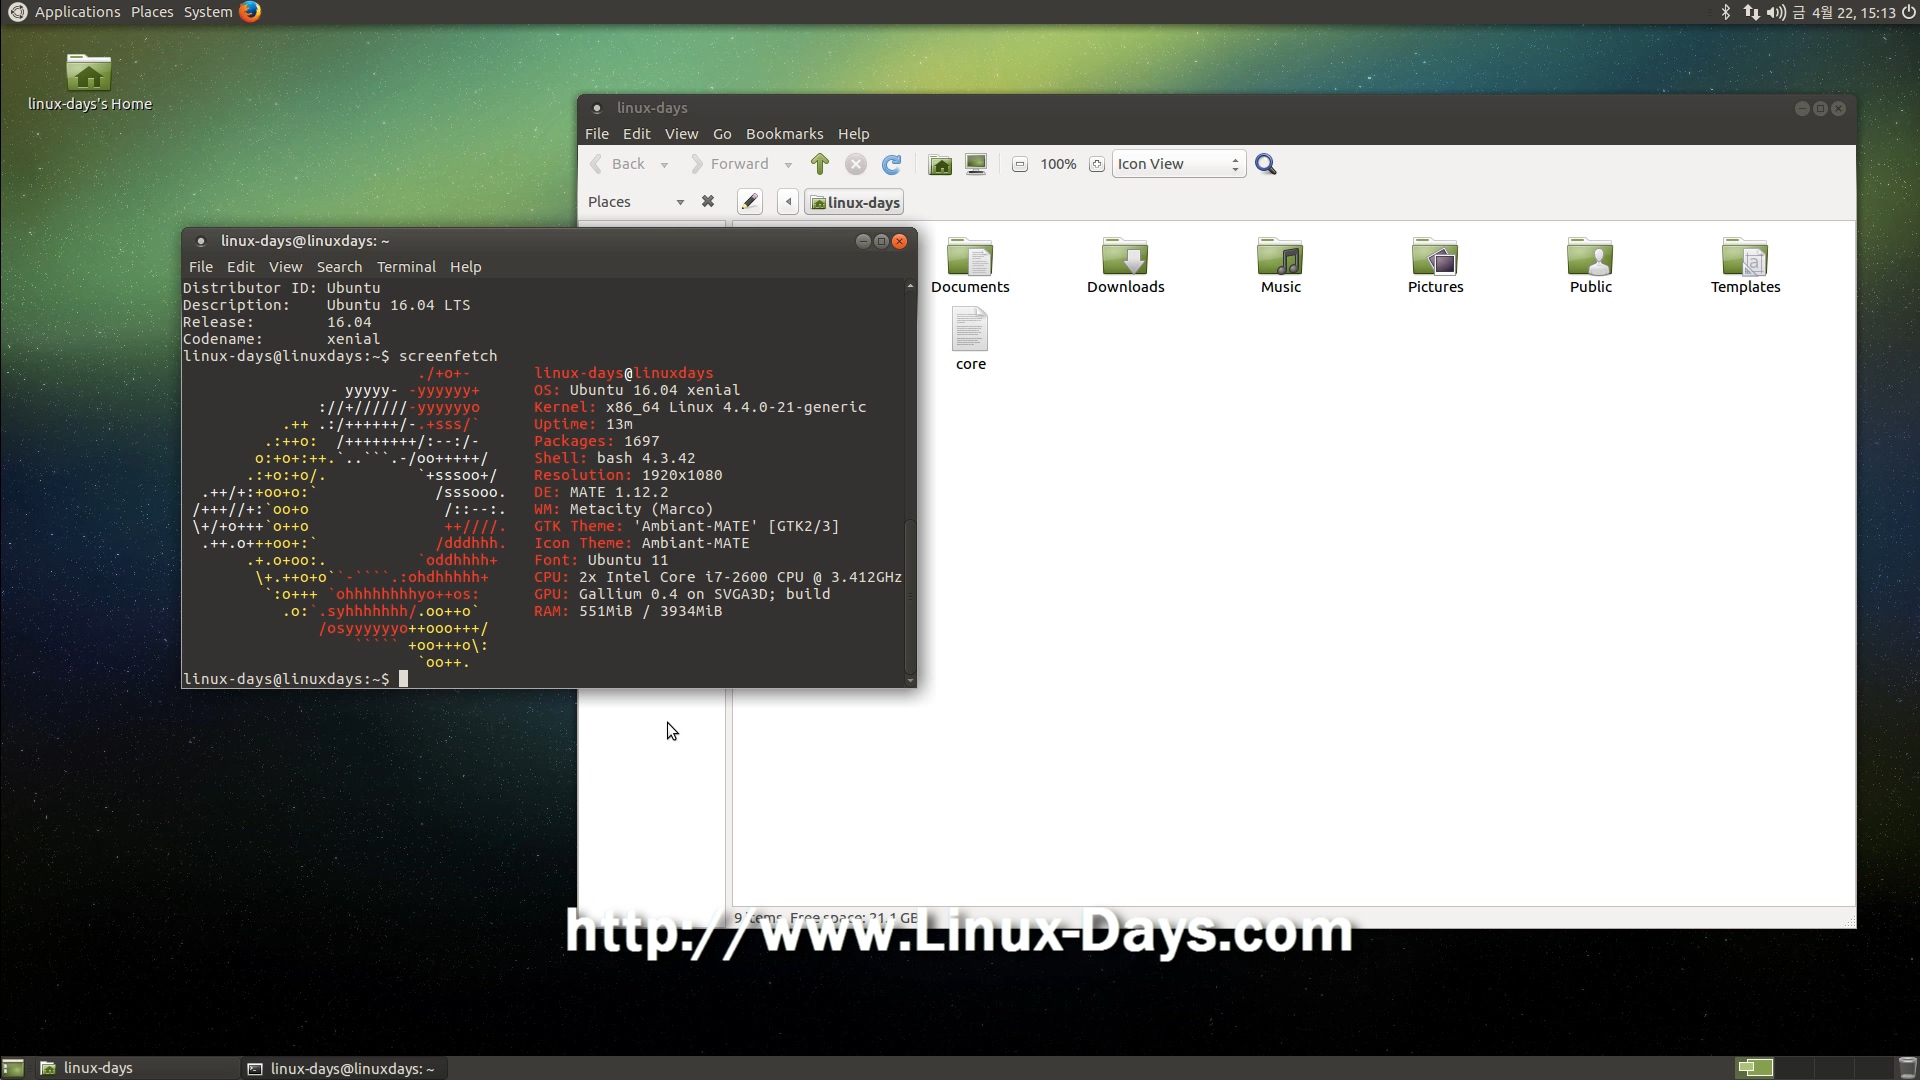
Task: Open the Icon View mode dropdown
Action: (1178, 164)
